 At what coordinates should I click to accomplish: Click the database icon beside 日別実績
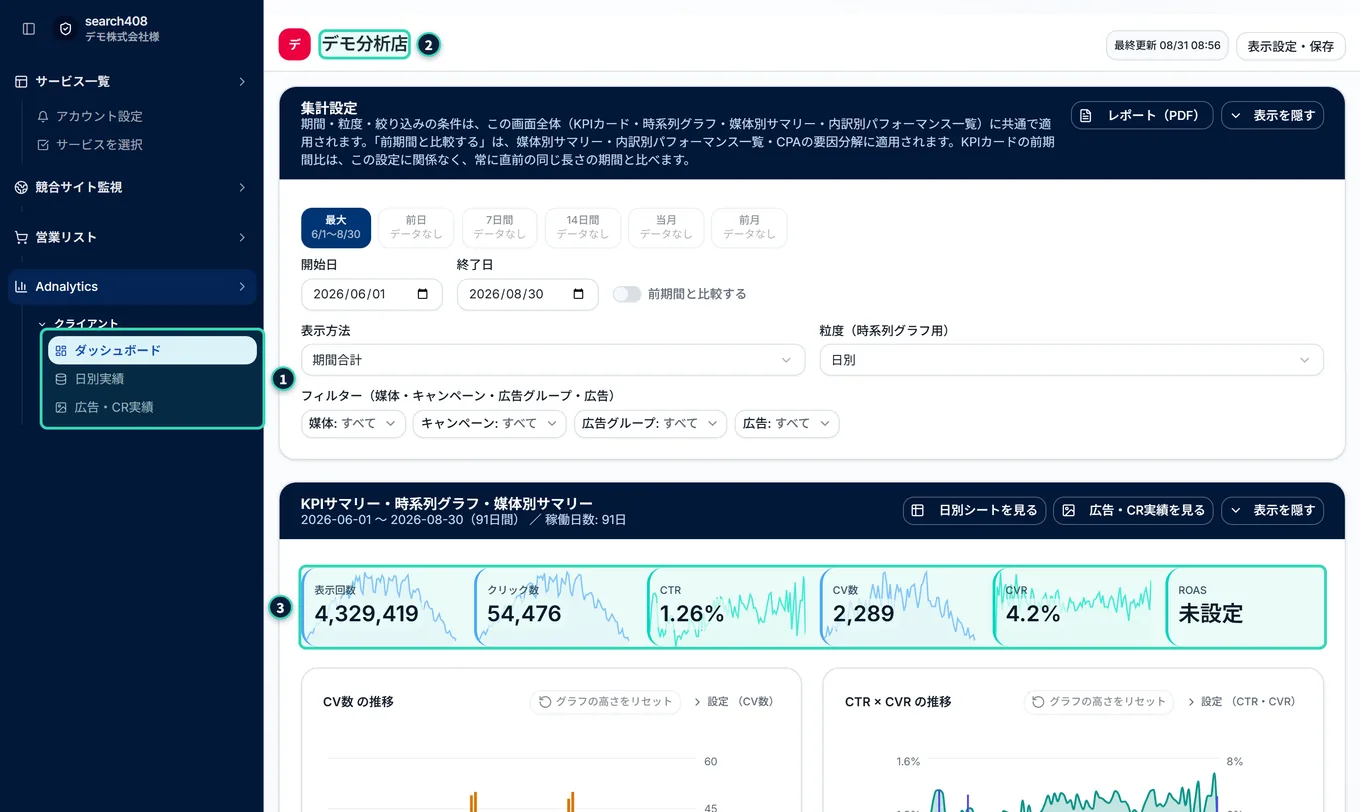click(61, 379)
